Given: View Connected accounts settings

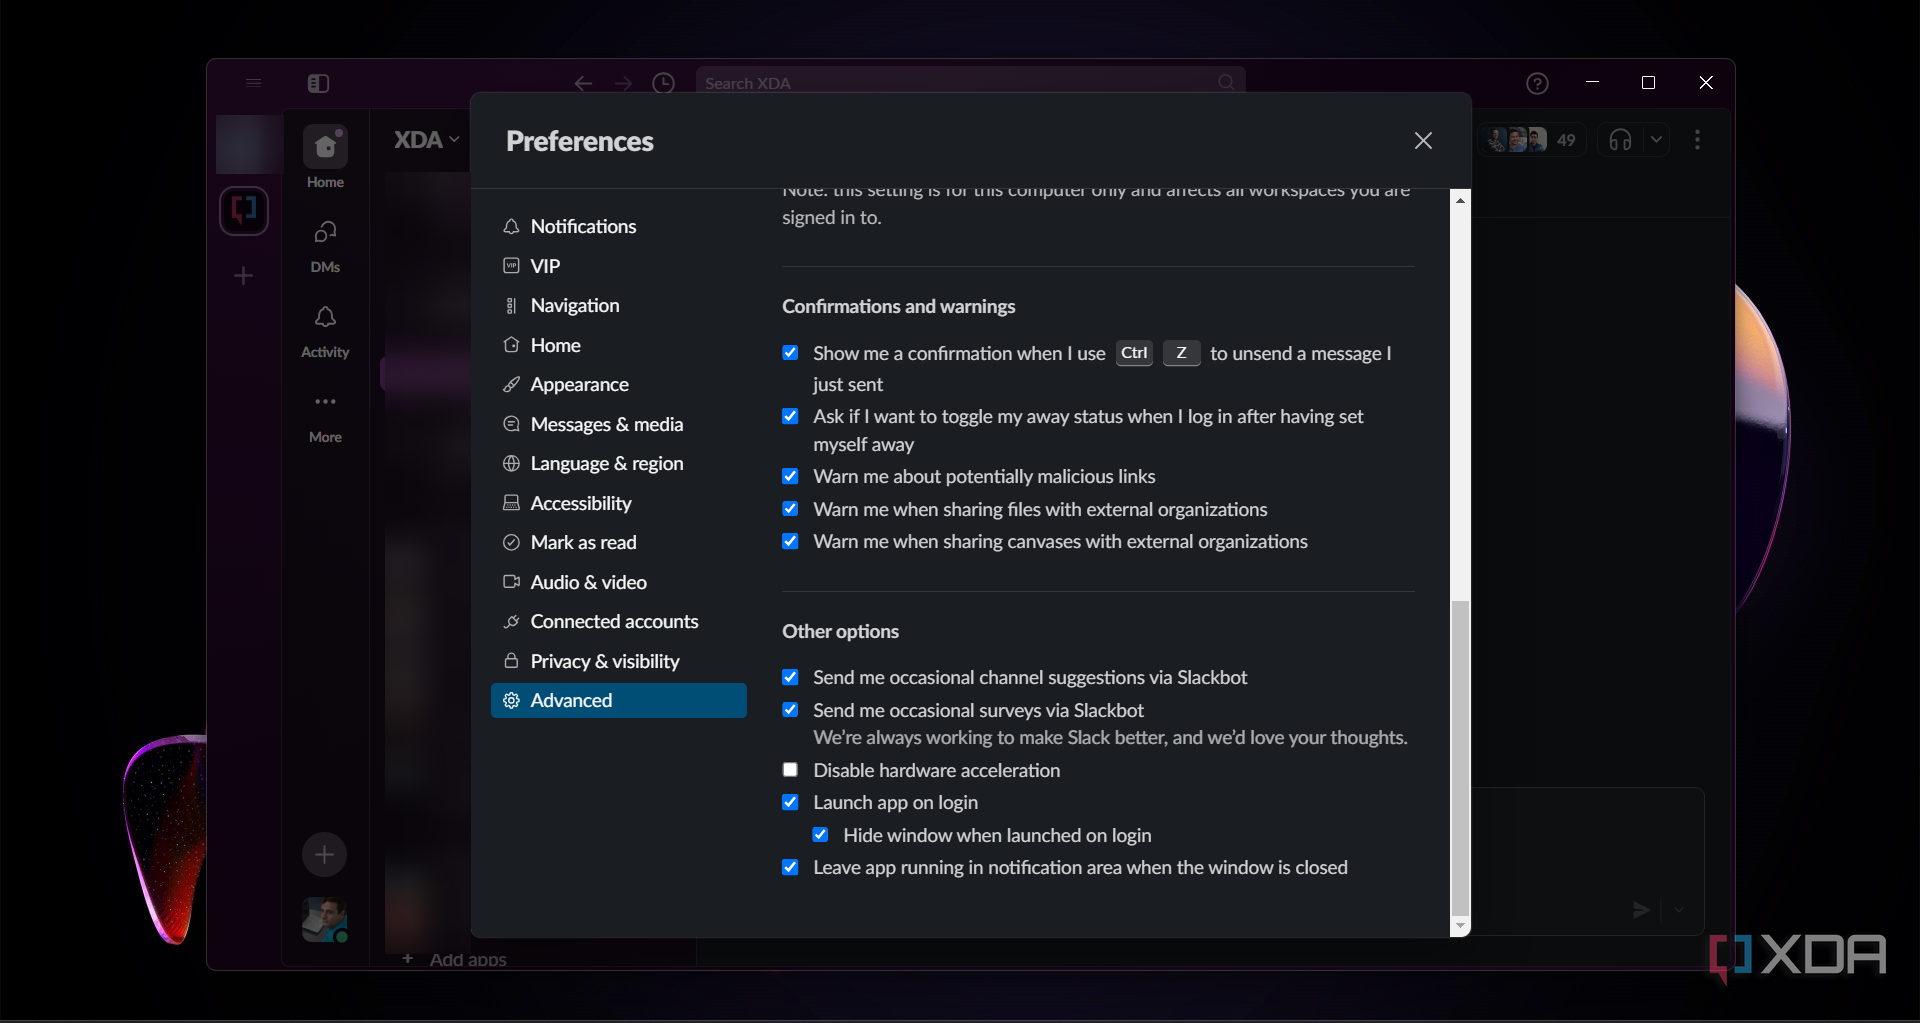Looking at the screenshot, I should tap(619, 621).
